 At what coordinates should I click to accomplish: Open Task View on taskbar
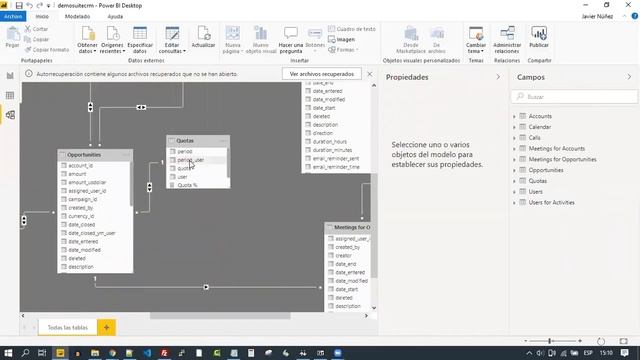(x=42, y=353)
